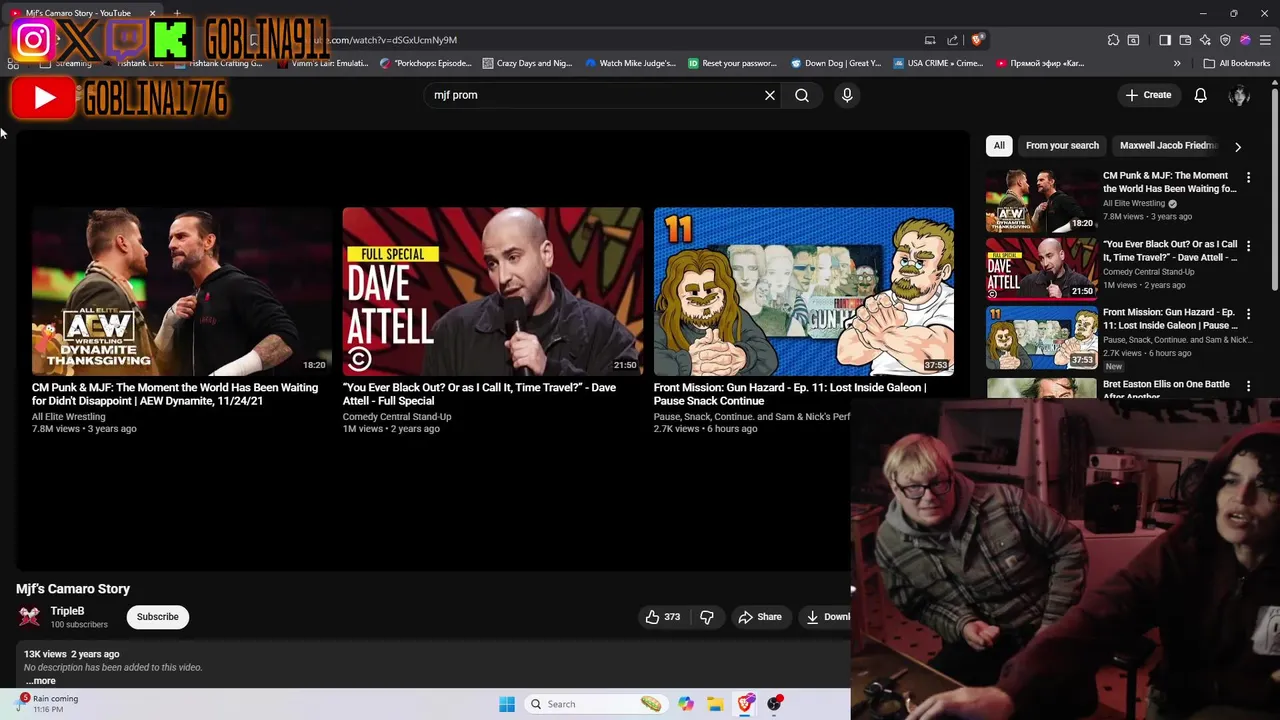Expand description with '...more'
Screen dimensions: 1280x720
(41, 681)
